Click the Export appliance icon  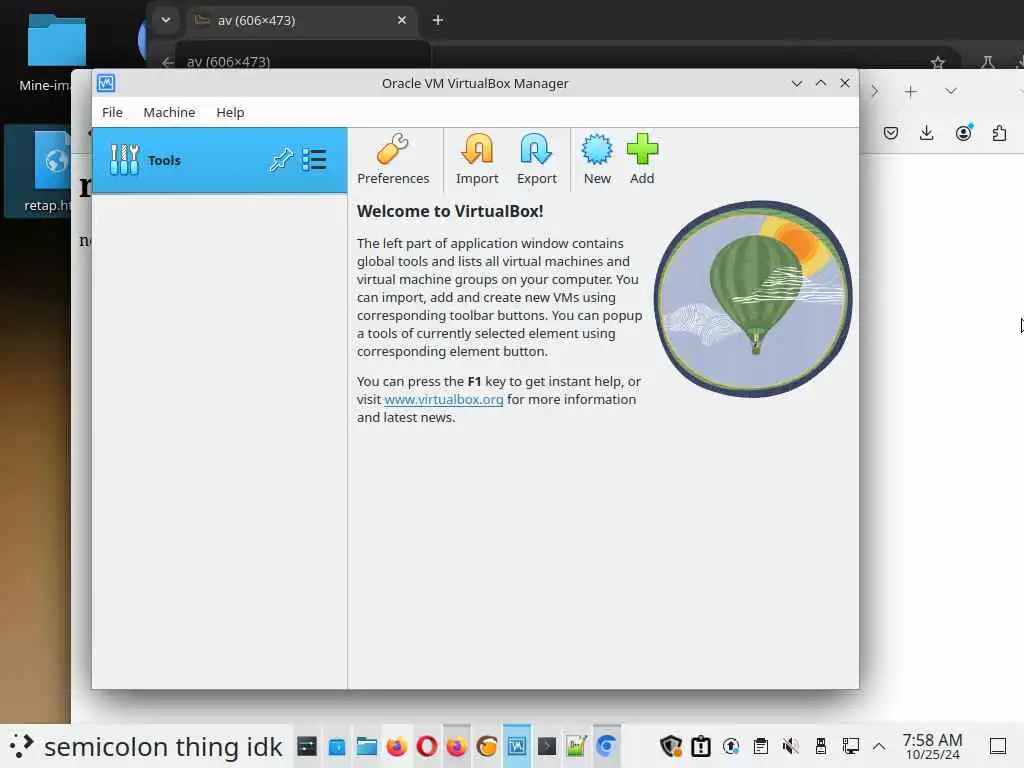[x=536, y=160]
